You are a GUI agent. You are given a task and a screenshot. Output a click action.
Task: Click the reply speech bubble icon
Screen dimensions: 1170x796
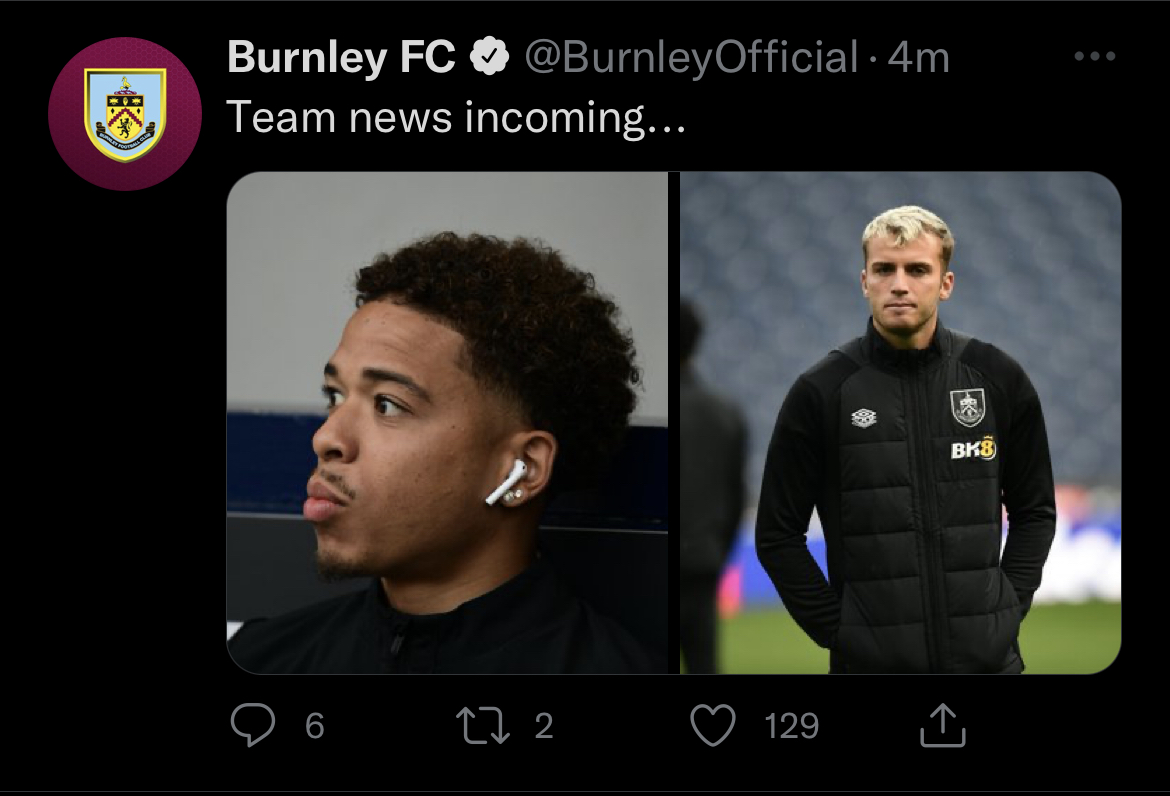pyautogui.click(x=252, y=725)
